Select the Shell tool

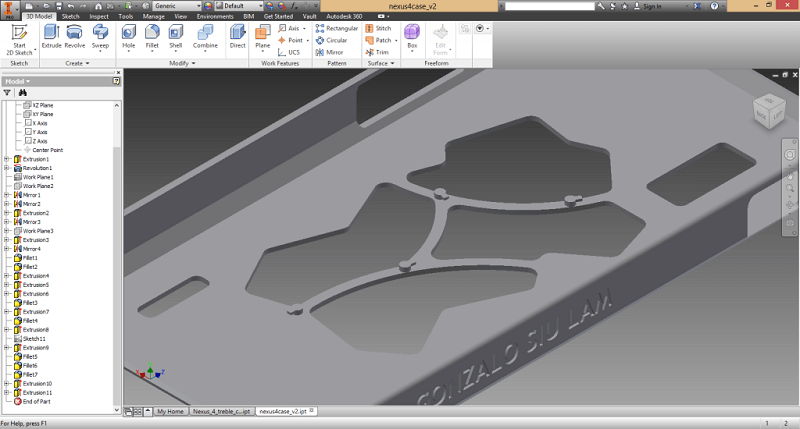(176, 38)
